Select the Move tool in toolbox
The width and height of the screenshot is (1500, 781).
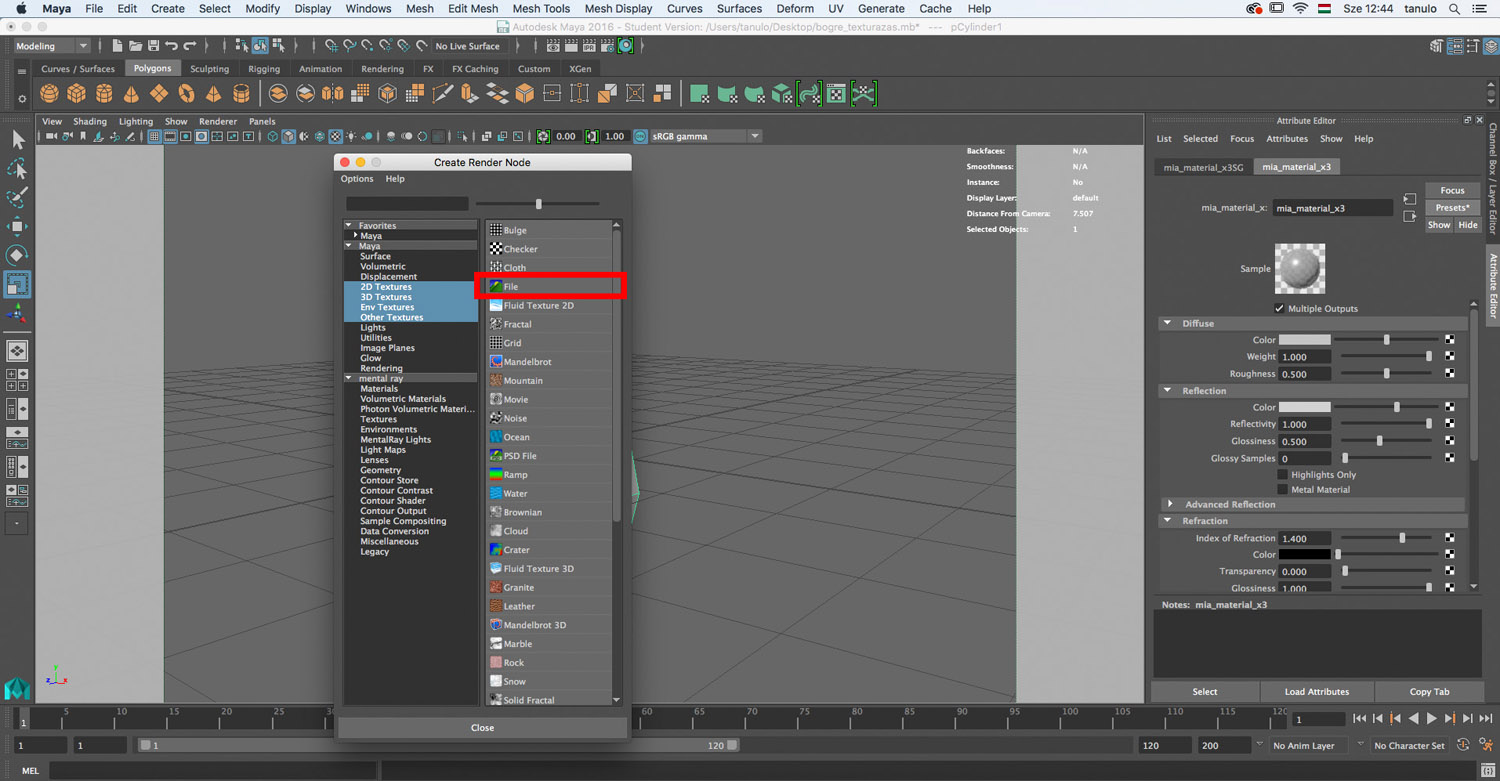pos(17,226)
